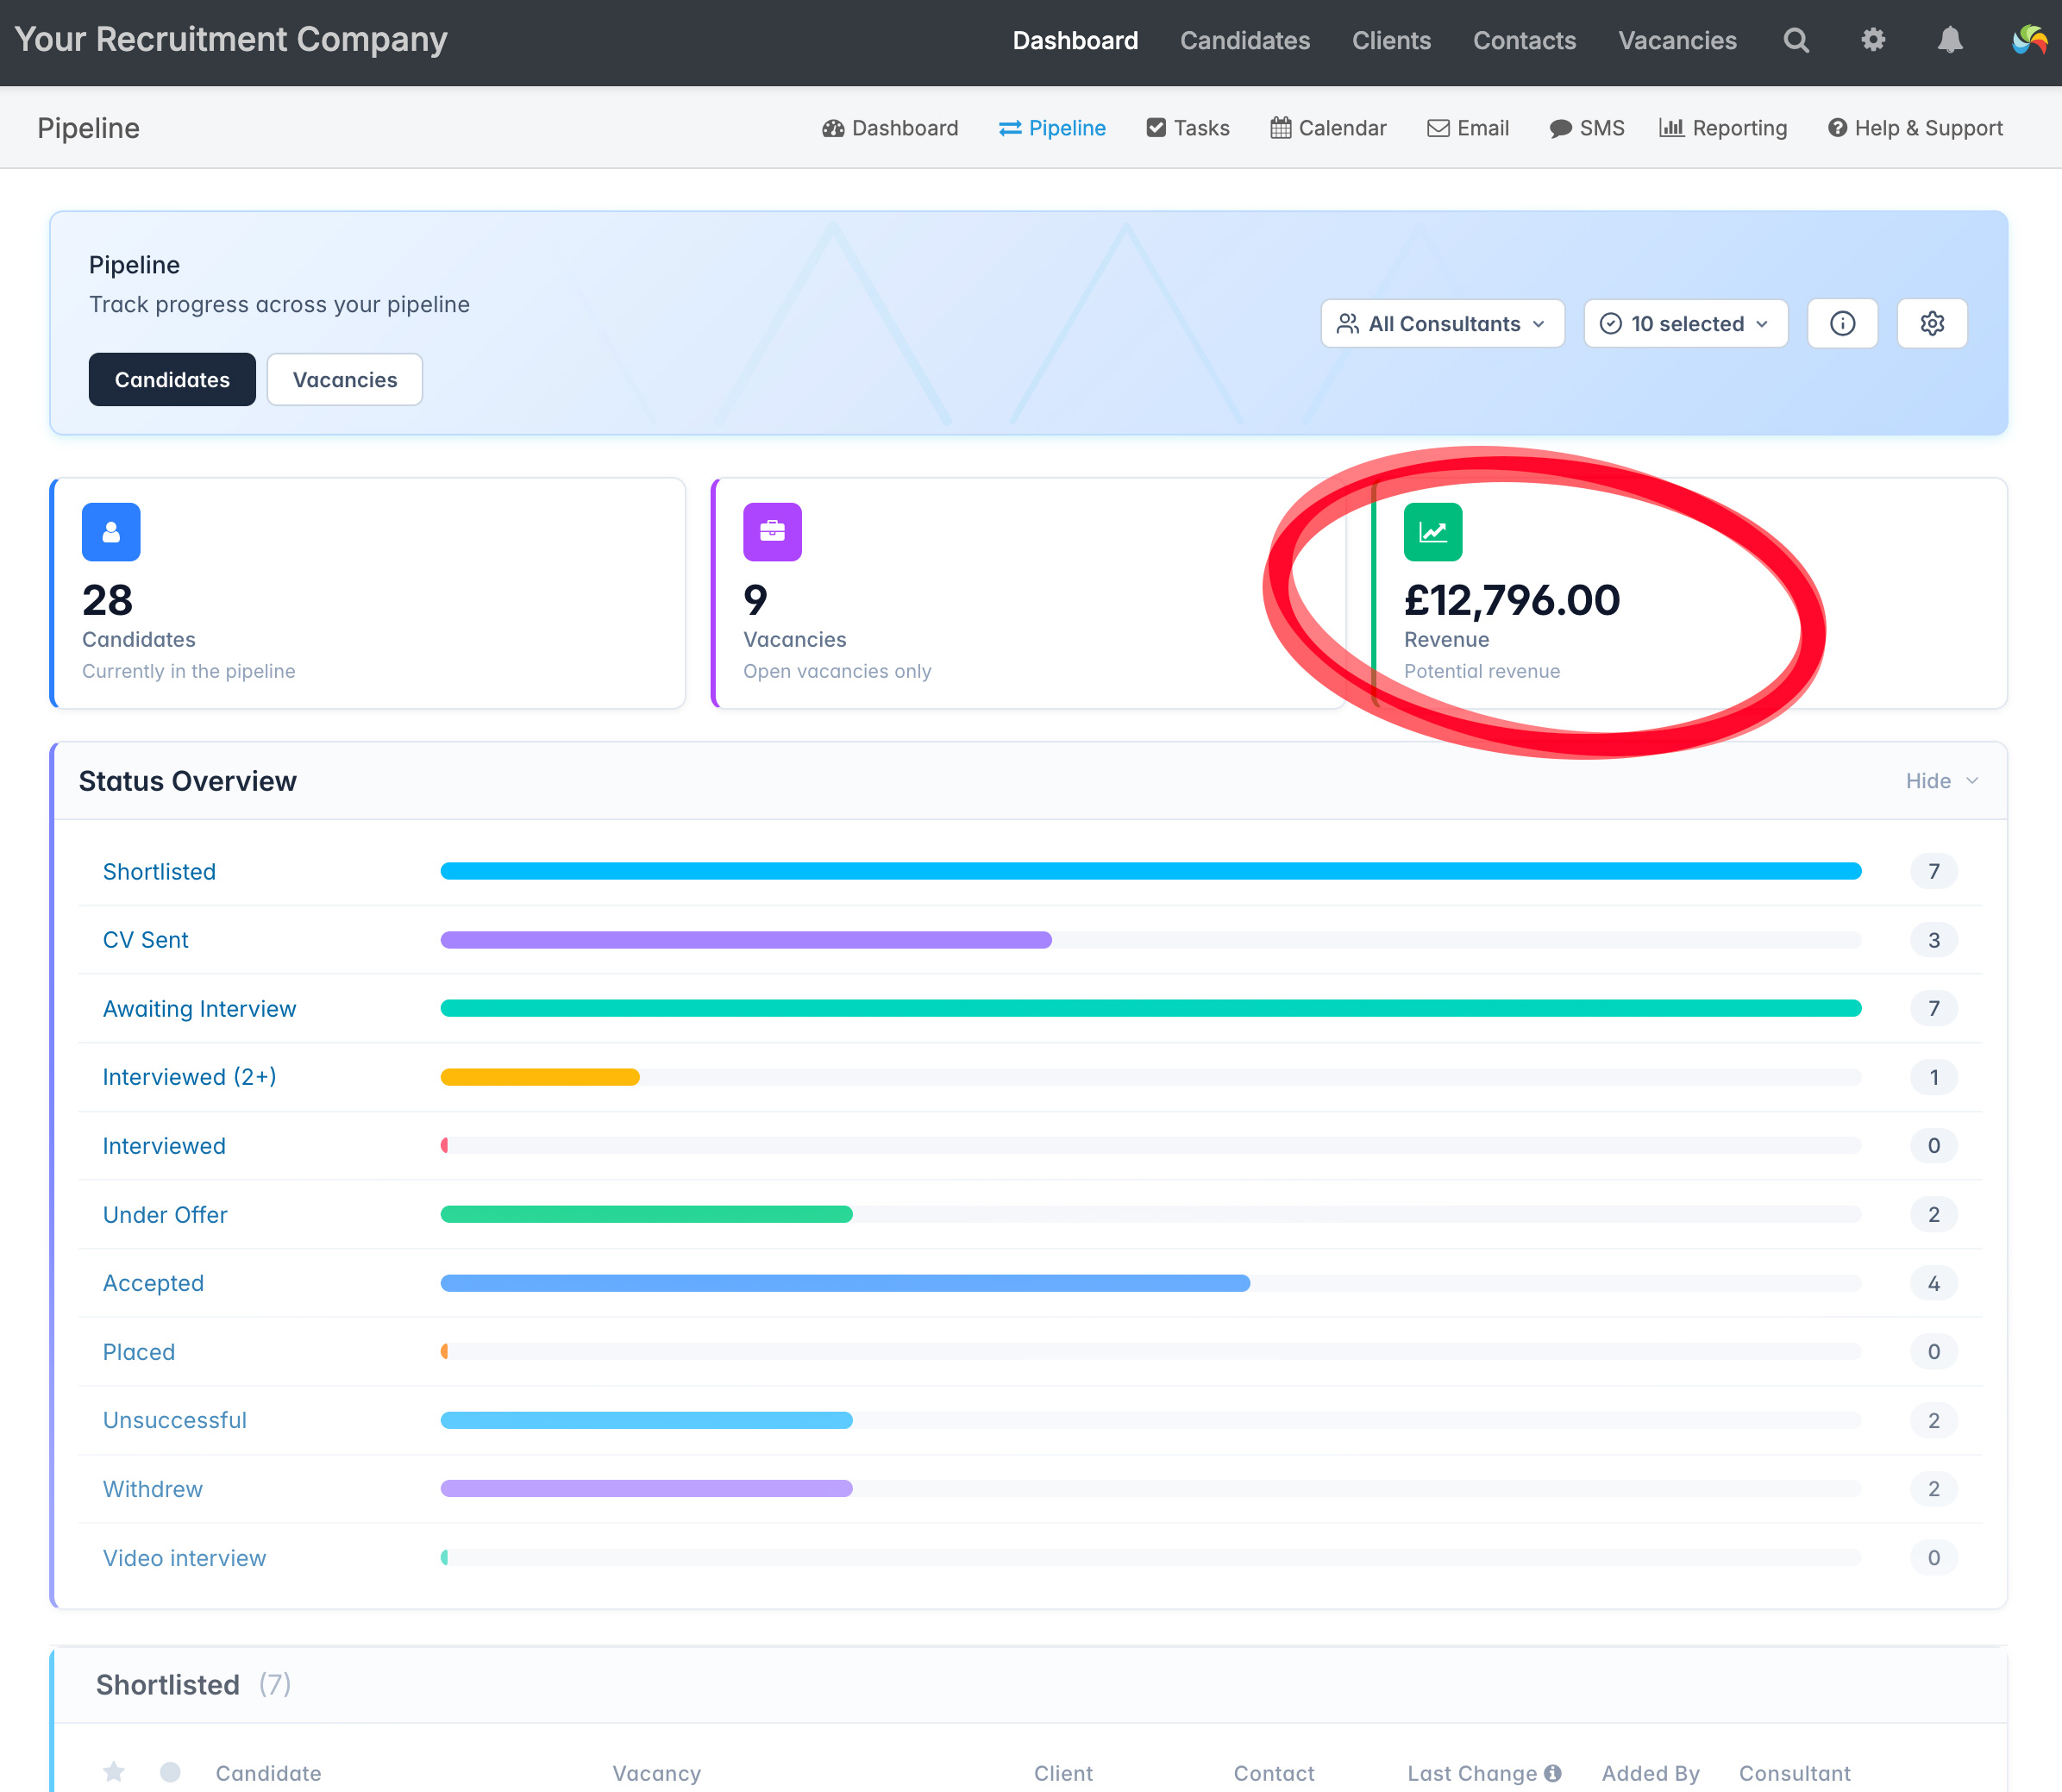
Task: Click the £12,796.00 revenue figure
Action: pyautogui.click(x=1511, y=600)
